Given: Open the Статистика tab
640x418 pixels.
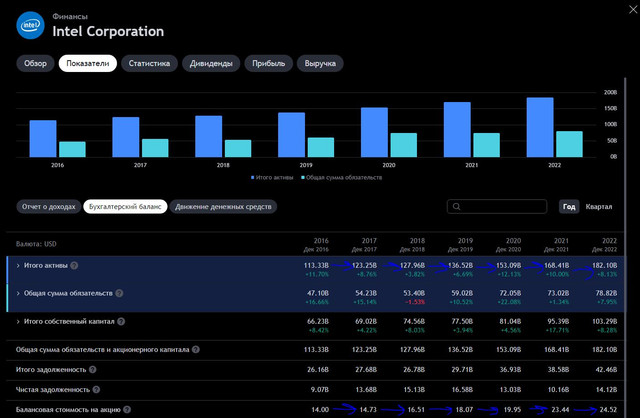Looking at the screenshot, I should point(149,63).
